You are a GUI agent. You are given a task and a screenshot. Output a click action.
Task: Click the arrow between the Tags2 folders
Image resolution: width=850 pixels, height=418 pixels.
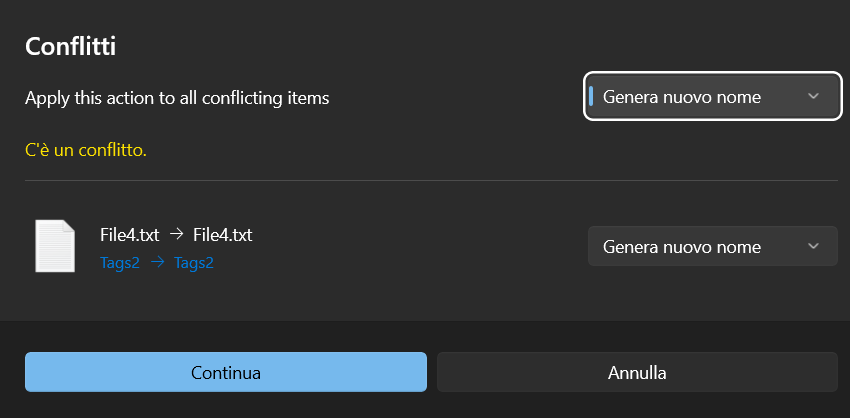tap(157, 264)
